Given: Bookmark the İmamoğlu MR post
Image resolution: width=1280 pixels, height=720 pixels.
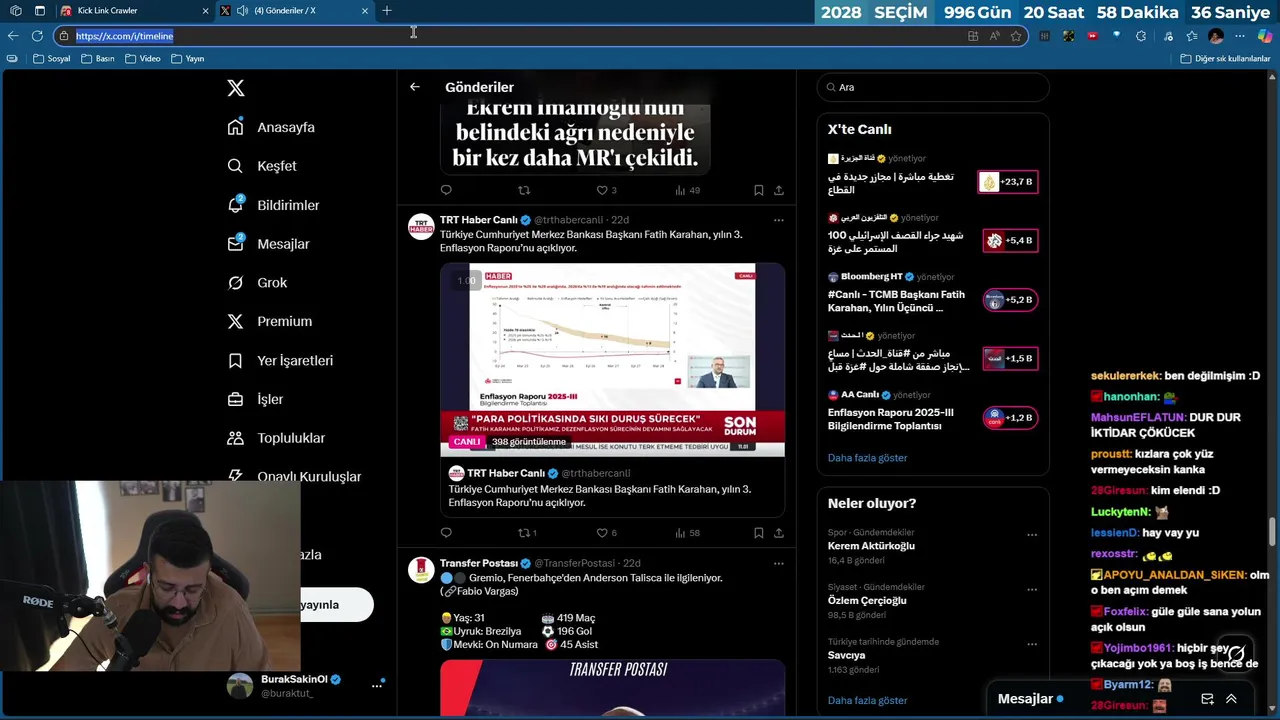Looking at the screenshot, I should click(x=758, y=190).
